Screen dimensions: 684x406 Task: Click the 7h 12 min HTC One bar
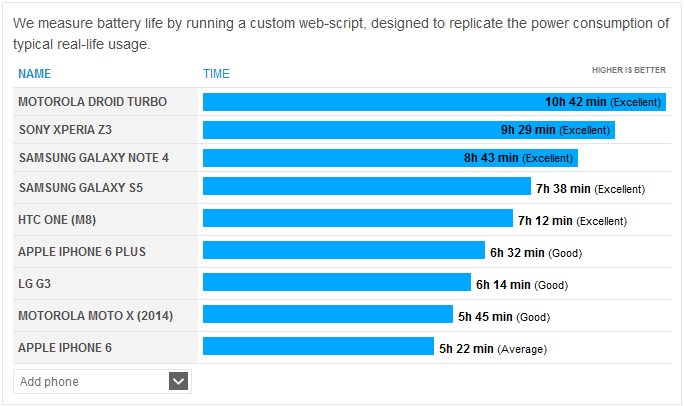(357, 218)
